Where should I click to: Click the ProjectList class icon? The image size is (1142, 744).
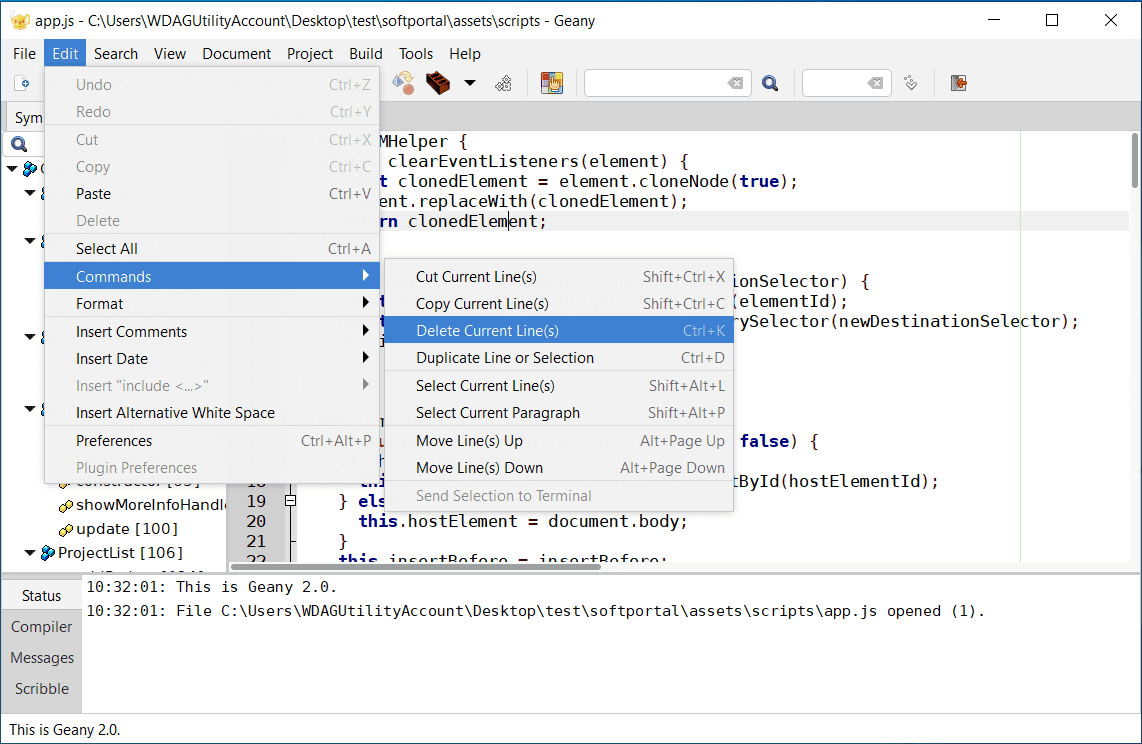48,553
